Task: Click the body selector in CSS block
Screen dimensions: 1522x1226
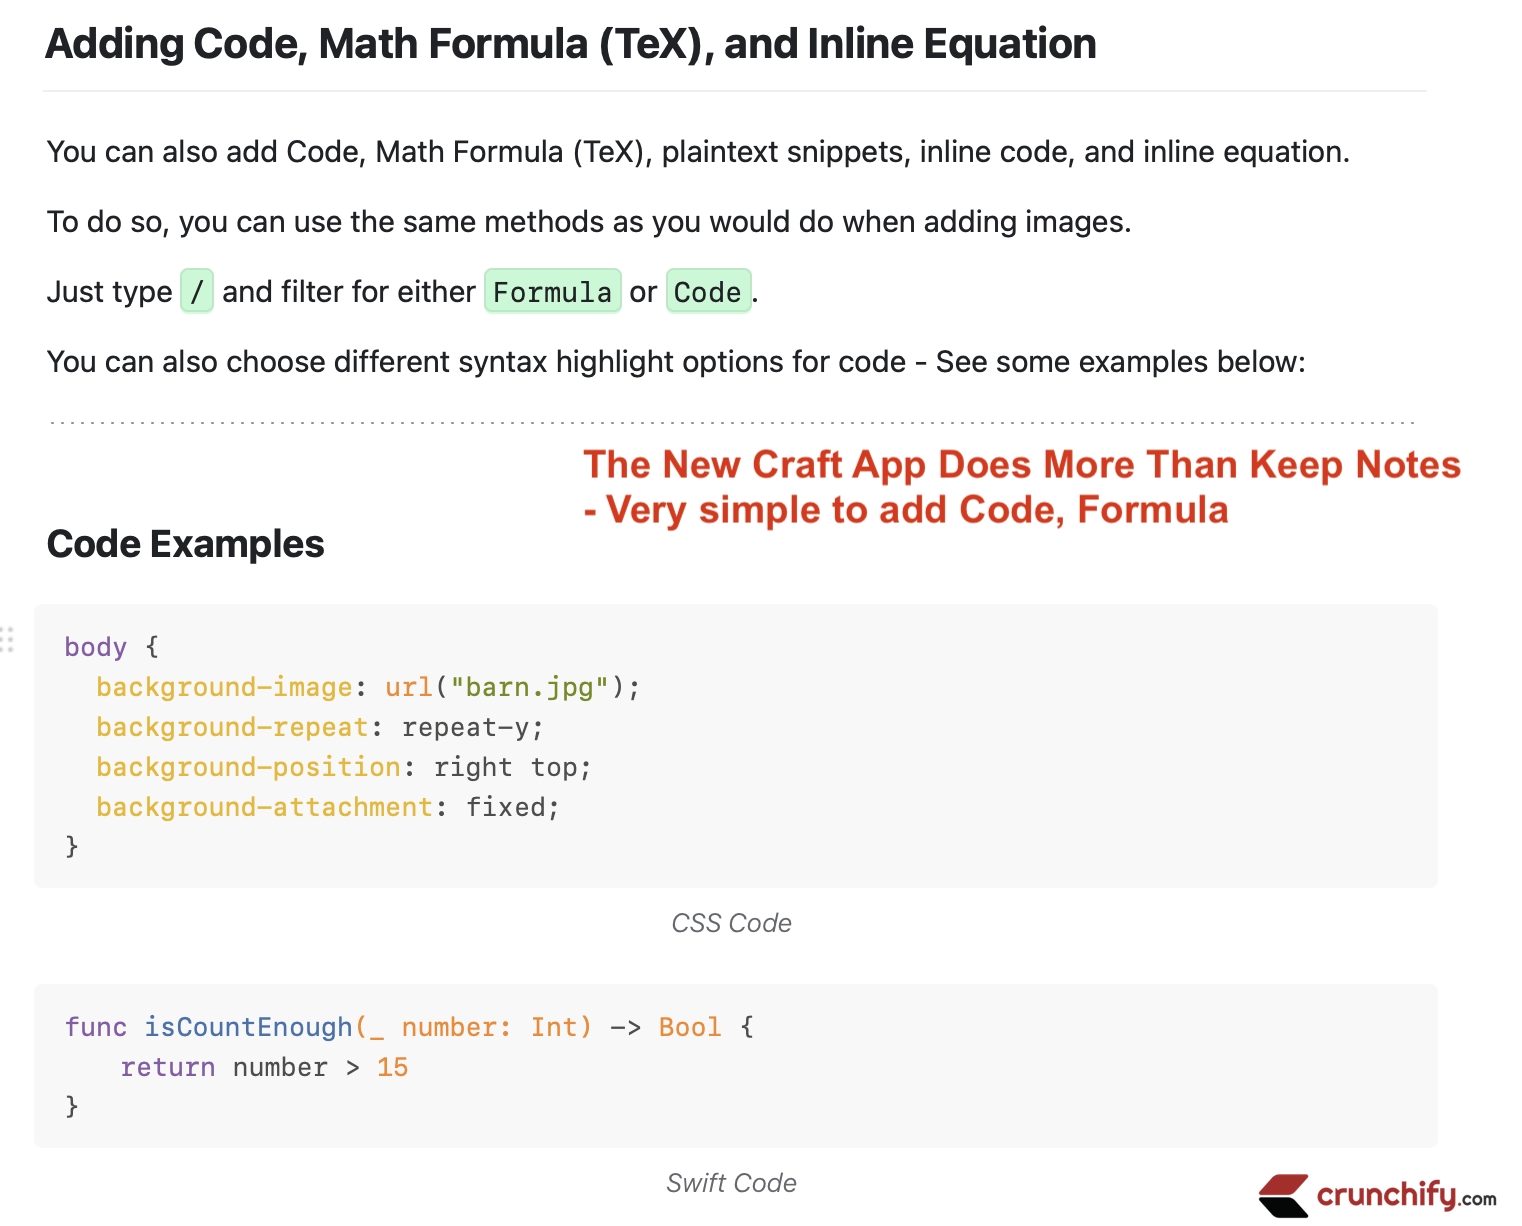Action: [x=96, y=647]
